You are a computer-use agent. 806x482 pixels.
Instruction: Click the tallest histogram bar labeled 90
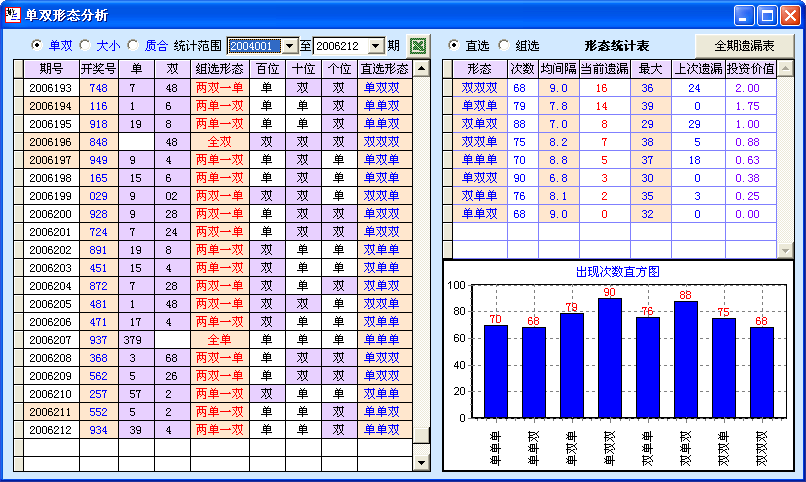(x=609, y=357)
